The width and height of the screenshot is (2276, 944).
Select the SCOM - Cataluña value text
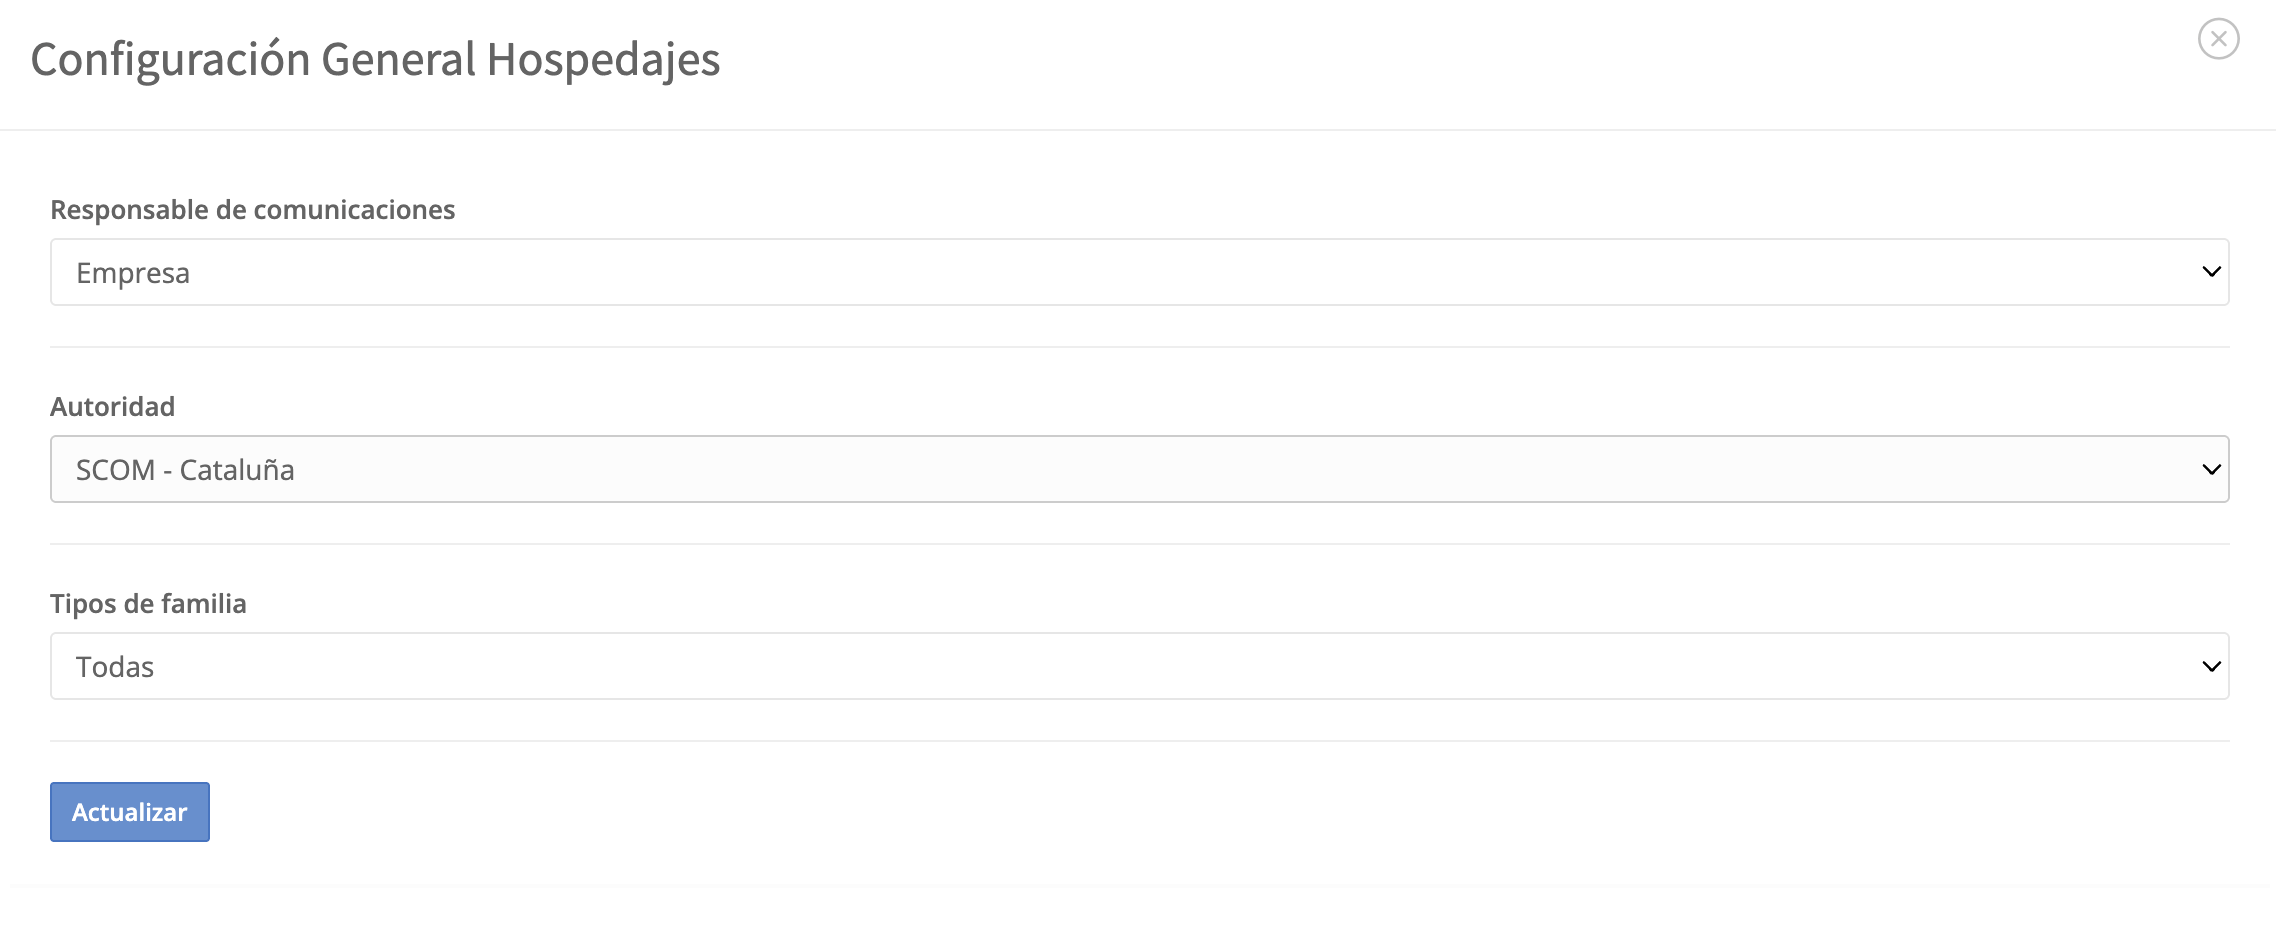coord(185,470)
